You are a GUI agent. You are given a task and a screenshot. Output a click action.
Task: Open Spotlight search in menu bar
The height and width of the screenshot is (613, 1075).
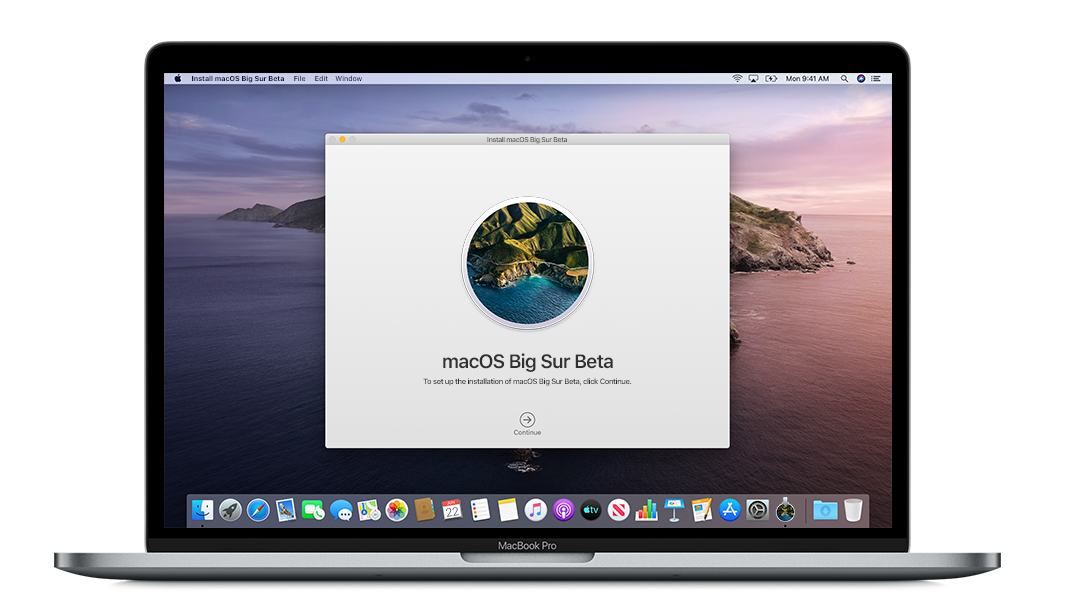point(844,79)
